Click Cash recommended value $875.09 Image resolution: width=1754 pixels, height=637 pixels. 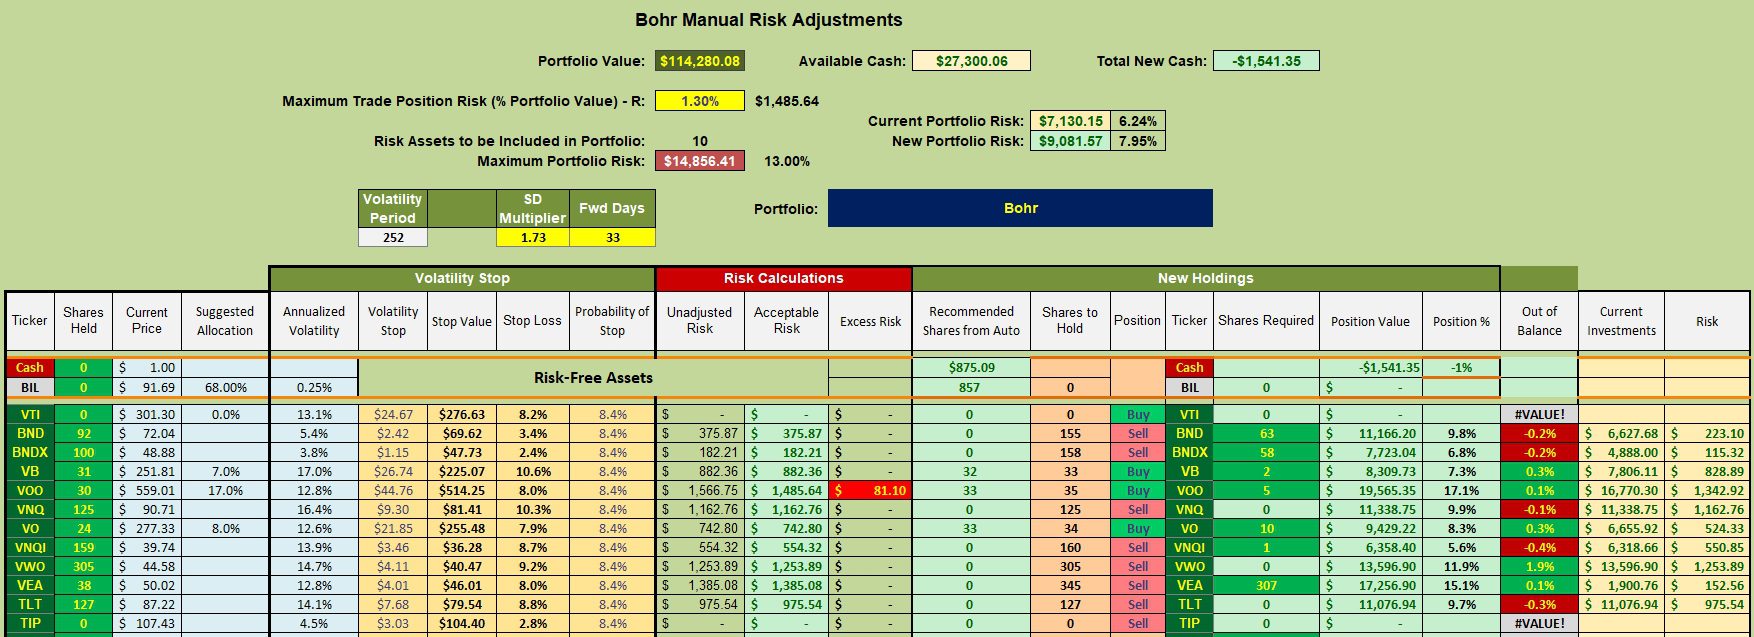coord(971,368)
